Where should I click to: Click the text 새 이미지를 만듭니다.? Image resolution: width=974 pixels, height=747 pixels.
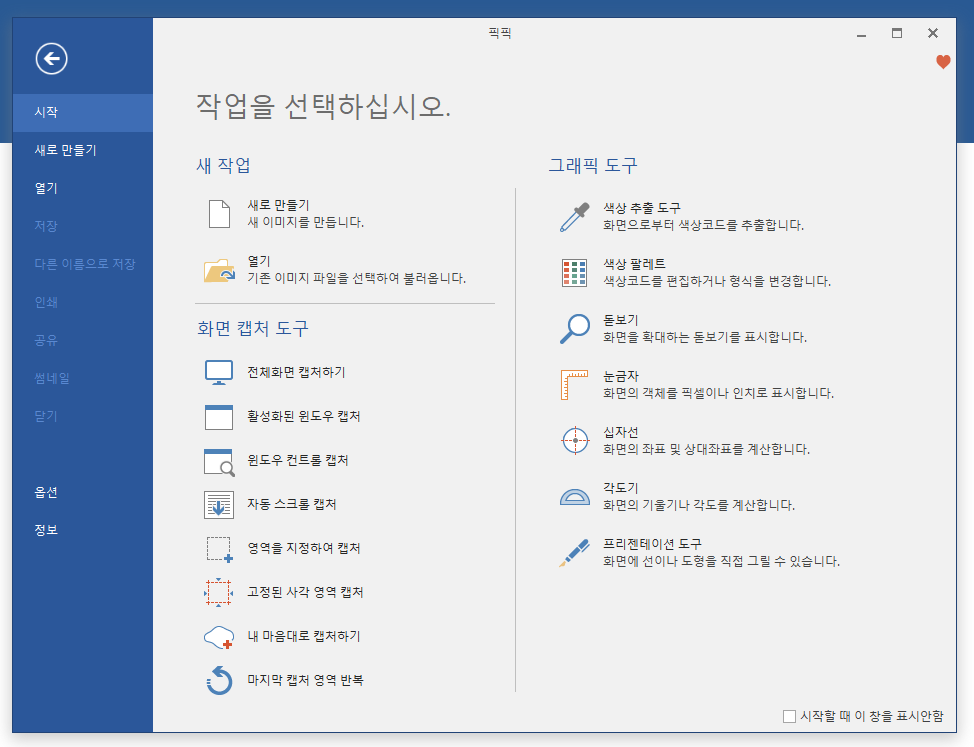coord(306,222)
